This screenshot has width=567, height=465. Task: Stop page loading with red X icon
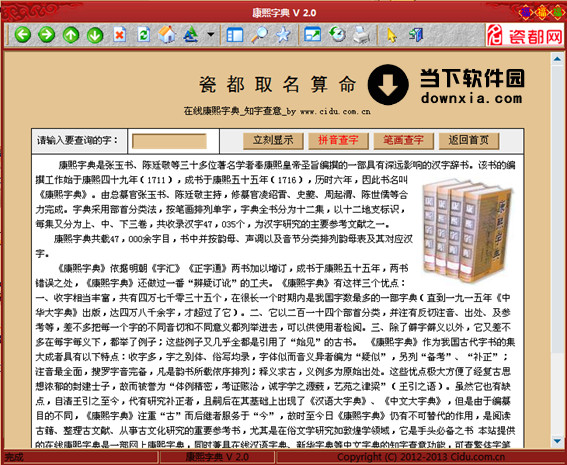[119, 35]
